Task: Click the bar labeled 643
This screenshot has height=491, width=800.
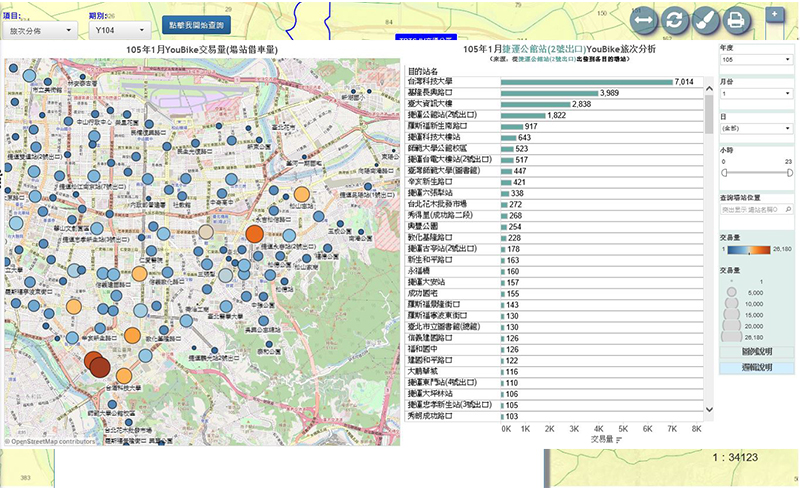Action: coord(509,138)
